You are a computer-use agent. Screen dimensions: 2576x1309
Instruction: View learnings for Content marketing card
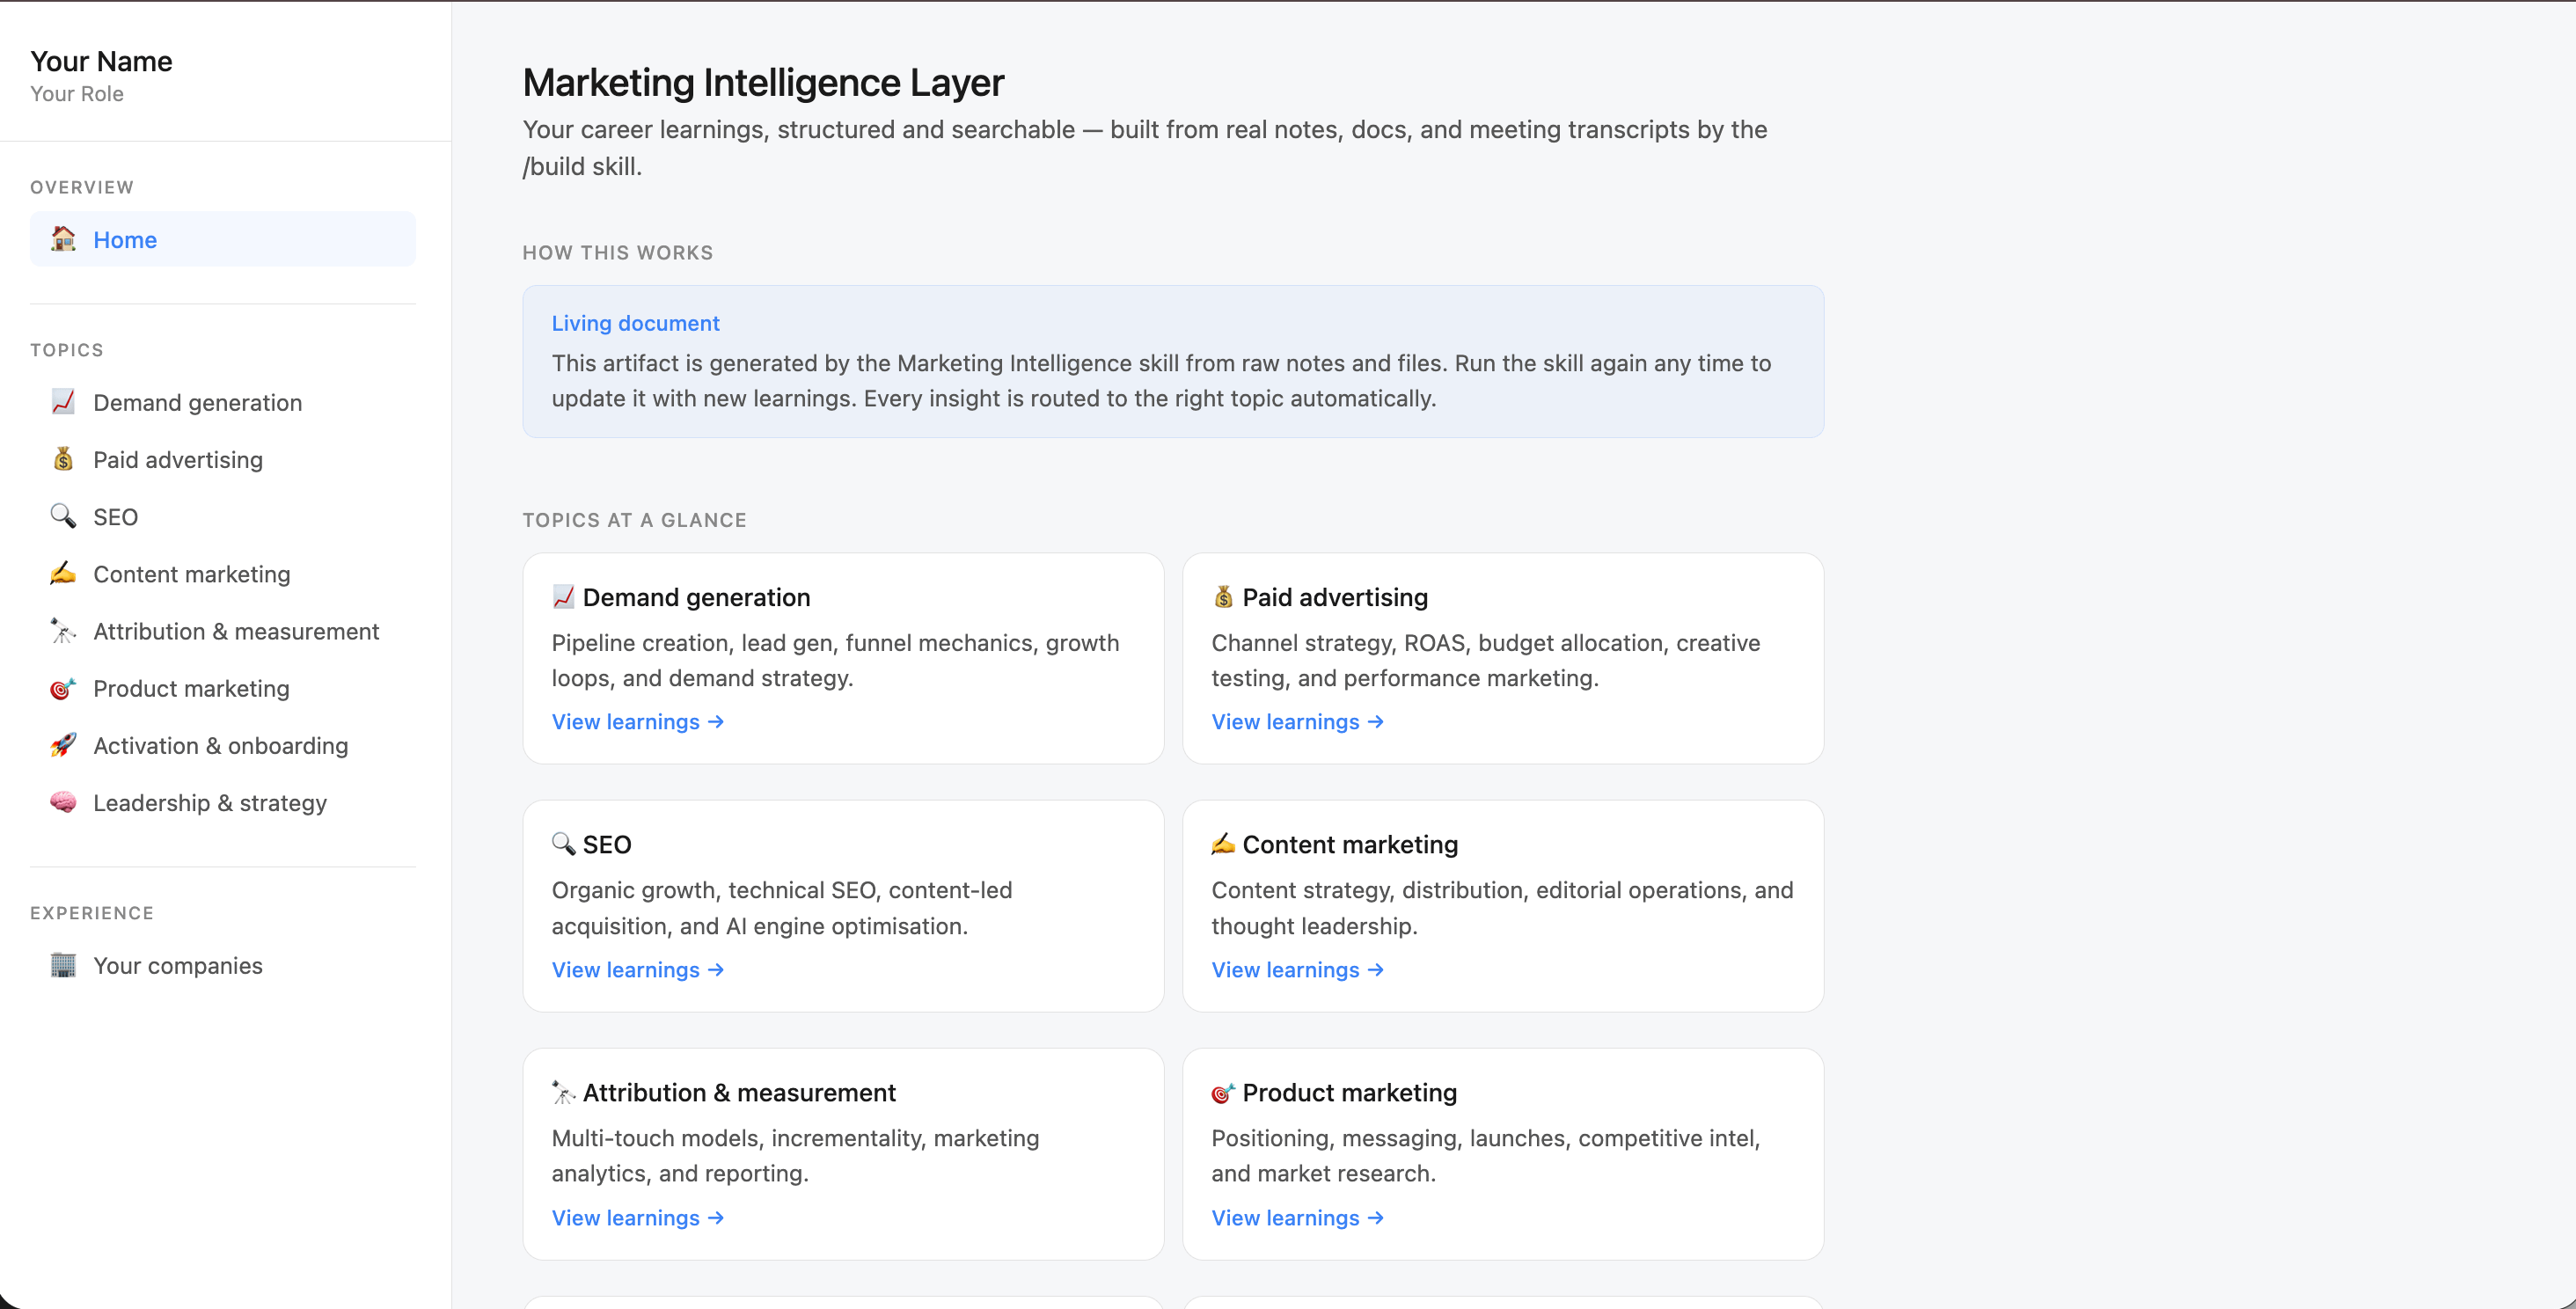point(1298,969)
